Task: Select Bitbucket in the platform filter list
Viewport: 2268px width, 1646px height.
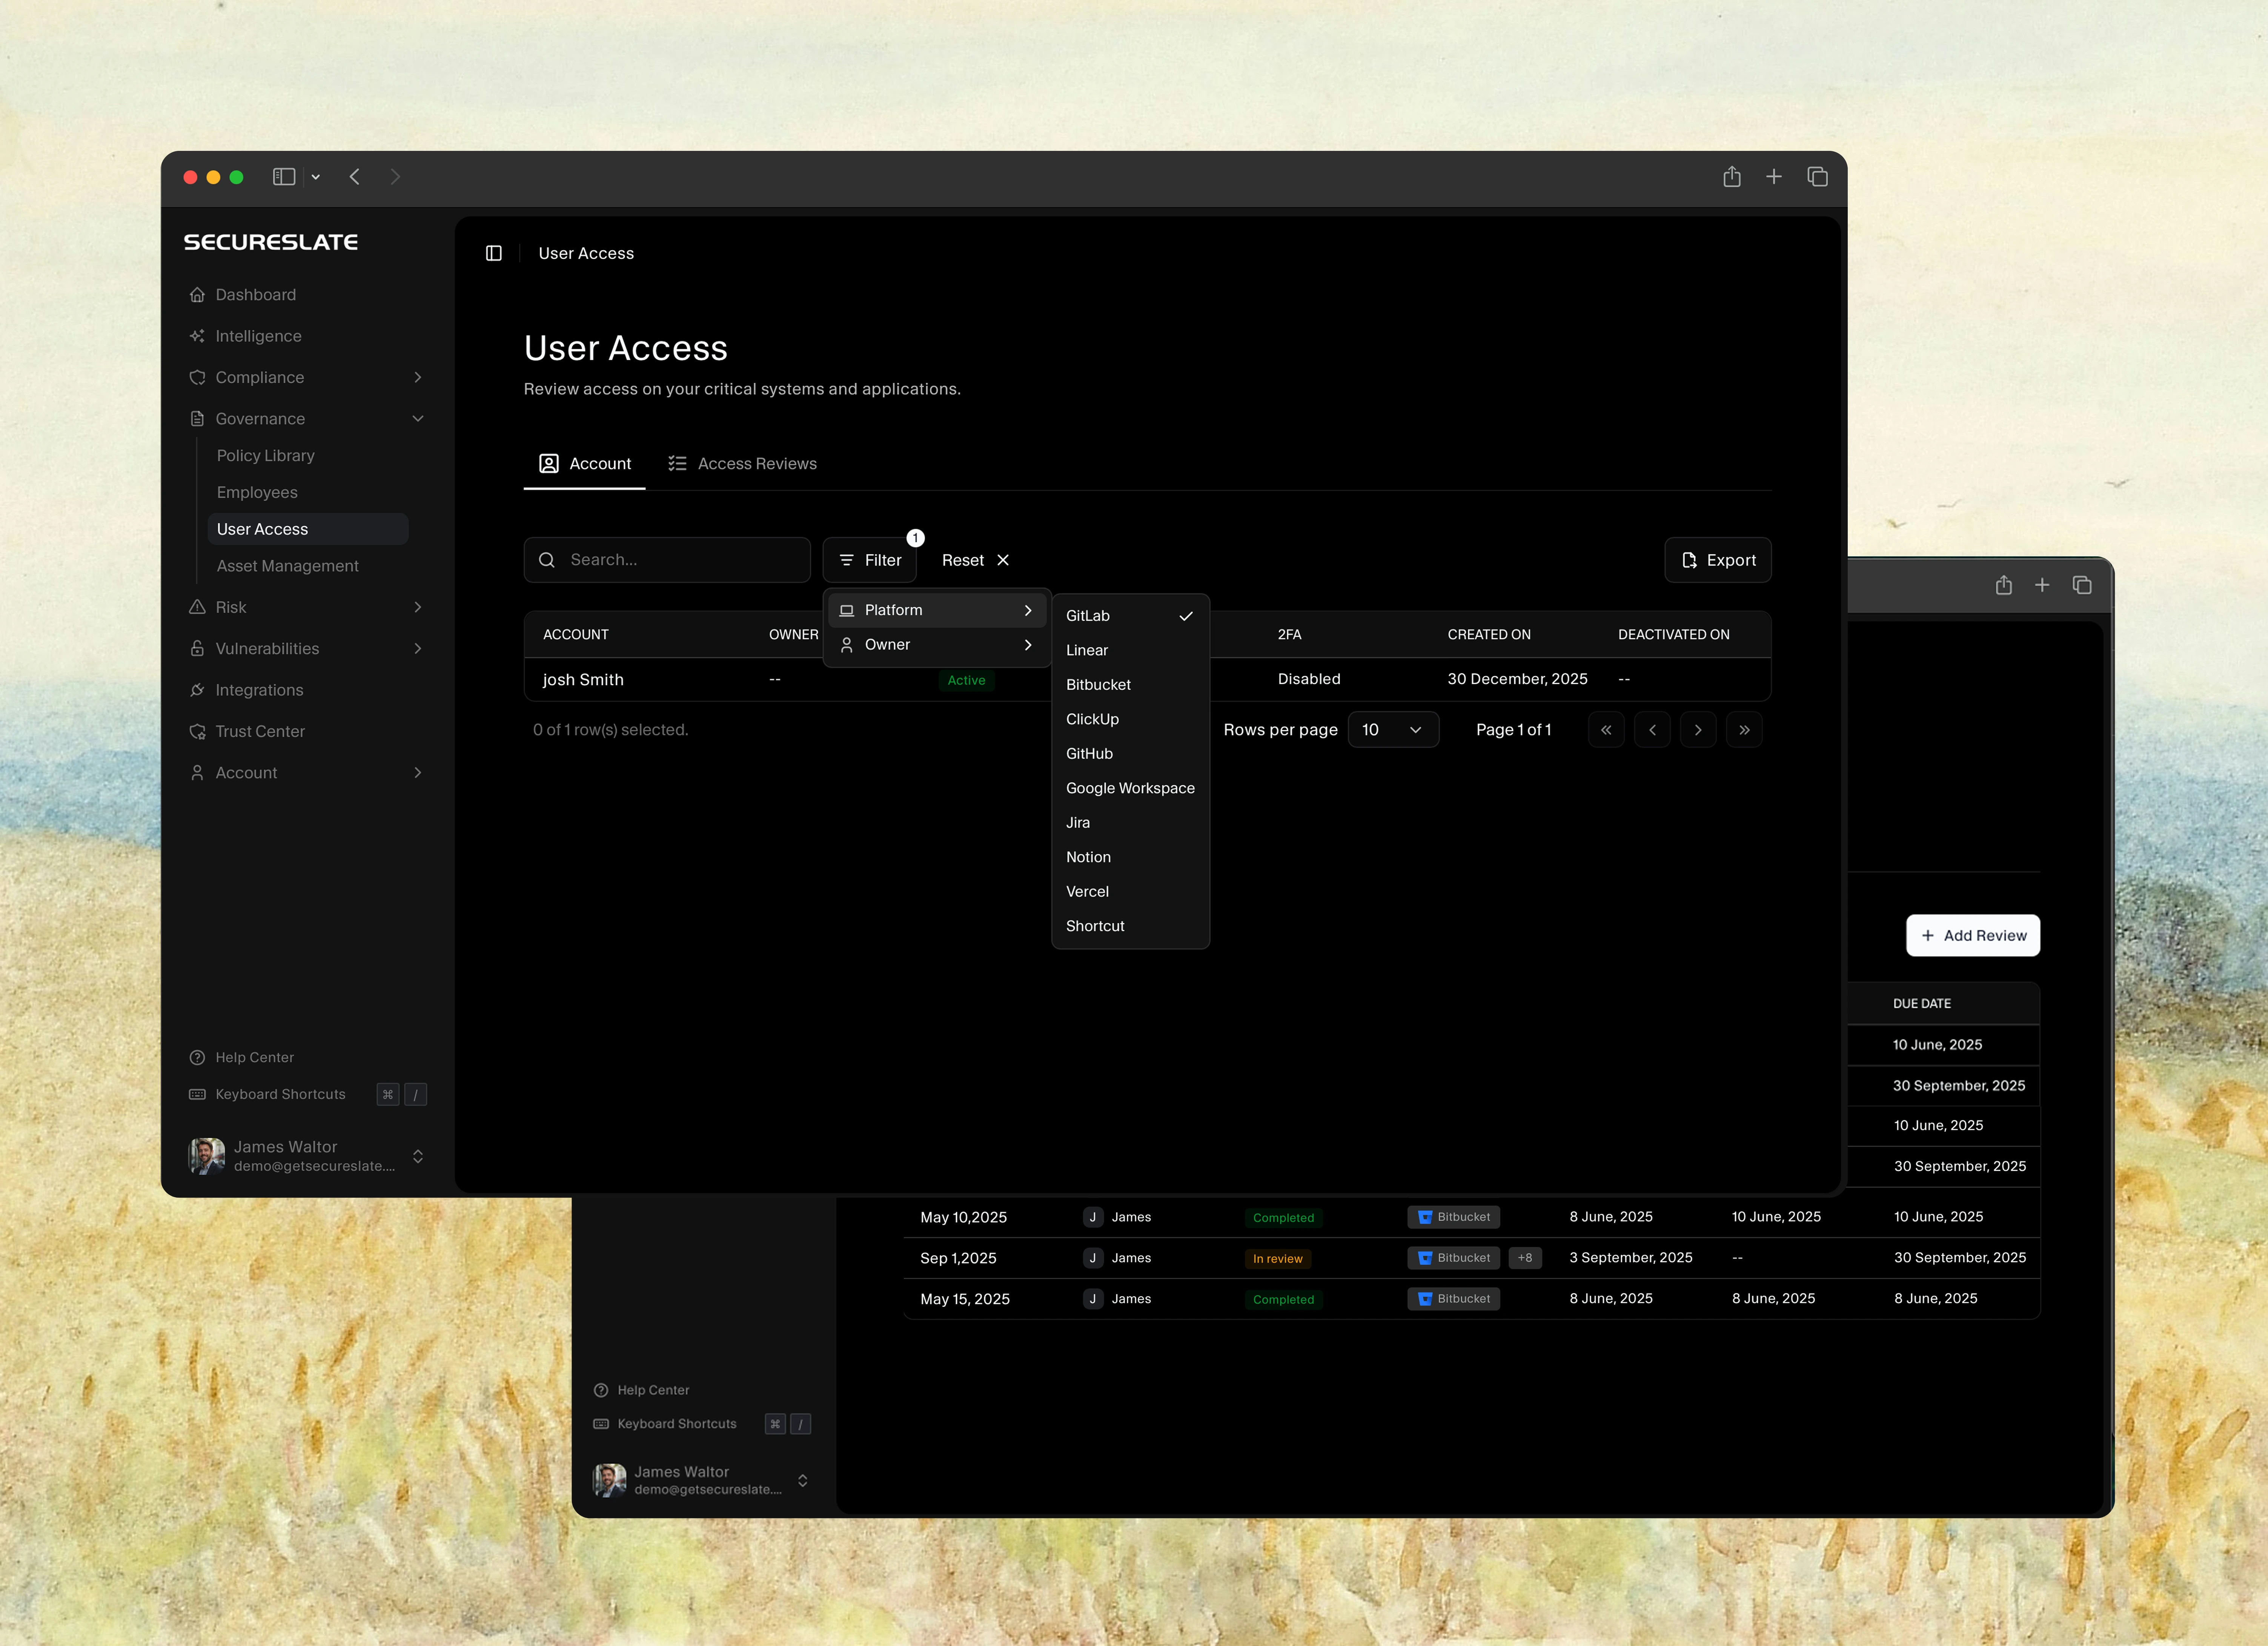Action: tap(1098, 685)
